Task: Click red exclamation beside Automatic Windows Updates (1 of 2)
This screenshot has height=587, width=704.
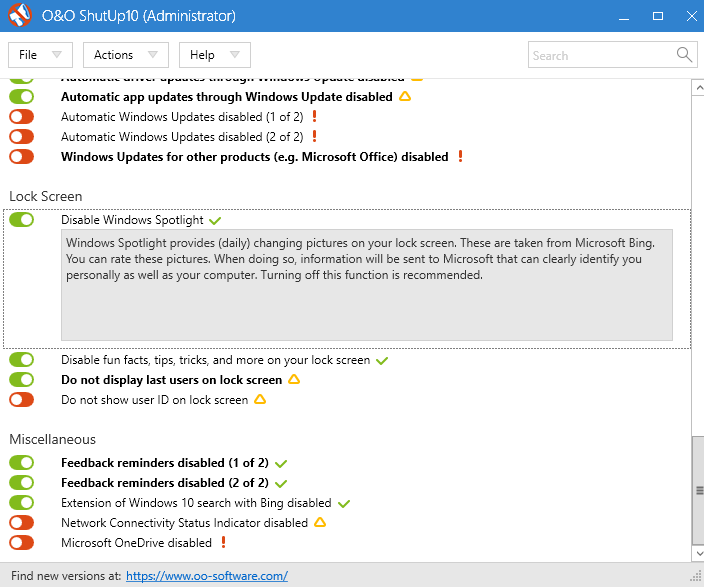Action: tap(314, 116)
